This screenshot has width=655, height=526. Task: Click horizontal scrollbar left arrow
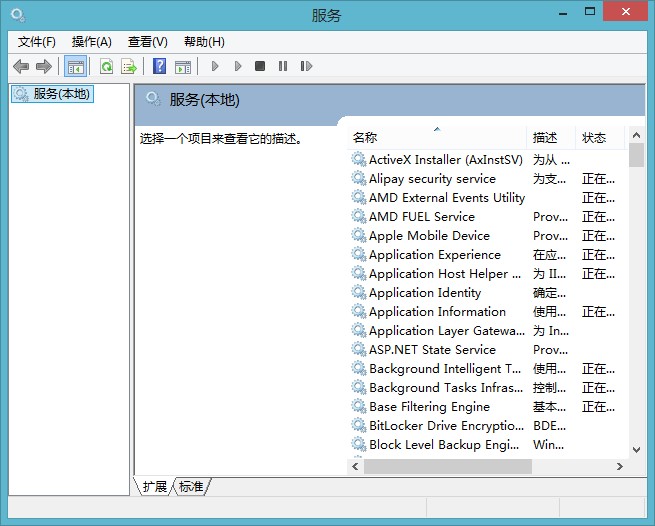[355, 466]
